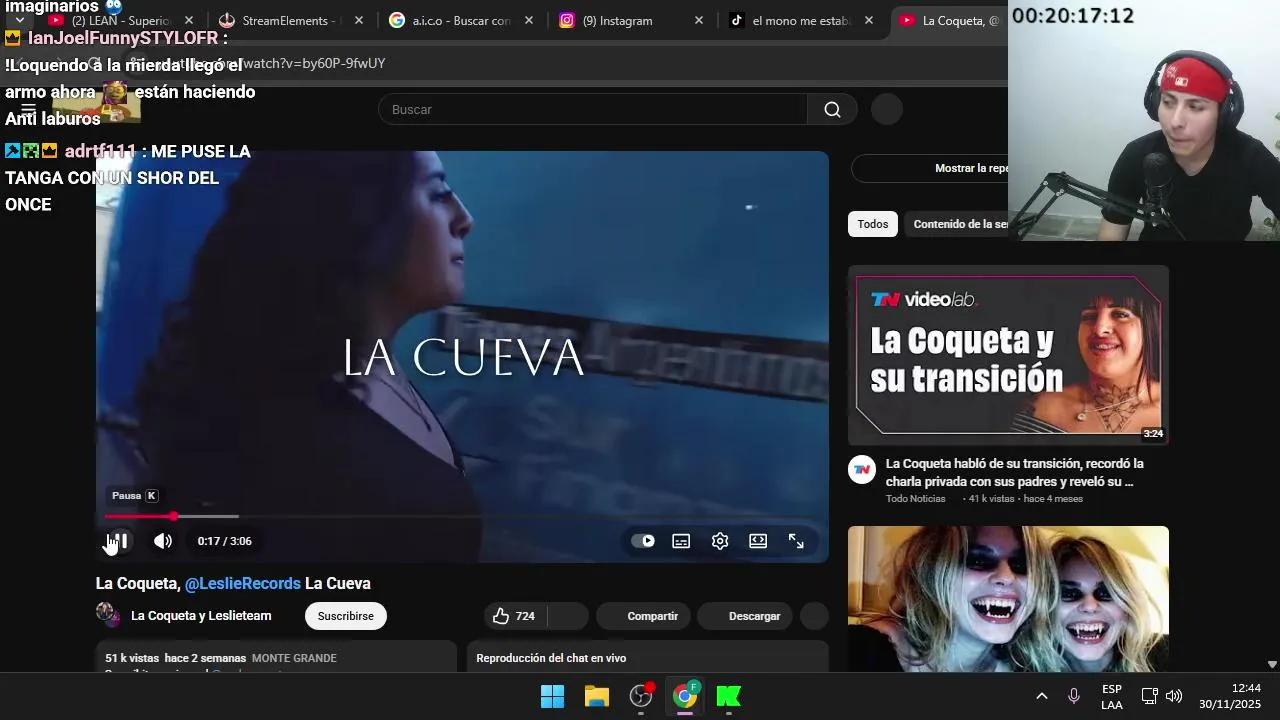
Task: Click the URL watch?v=by60P-9fwUY in address bar
Action: tap(313, 63)
